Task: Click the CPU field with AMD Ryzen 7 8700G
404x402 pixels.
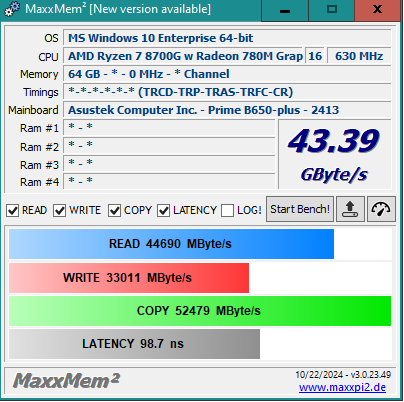Action: (183, 56)
